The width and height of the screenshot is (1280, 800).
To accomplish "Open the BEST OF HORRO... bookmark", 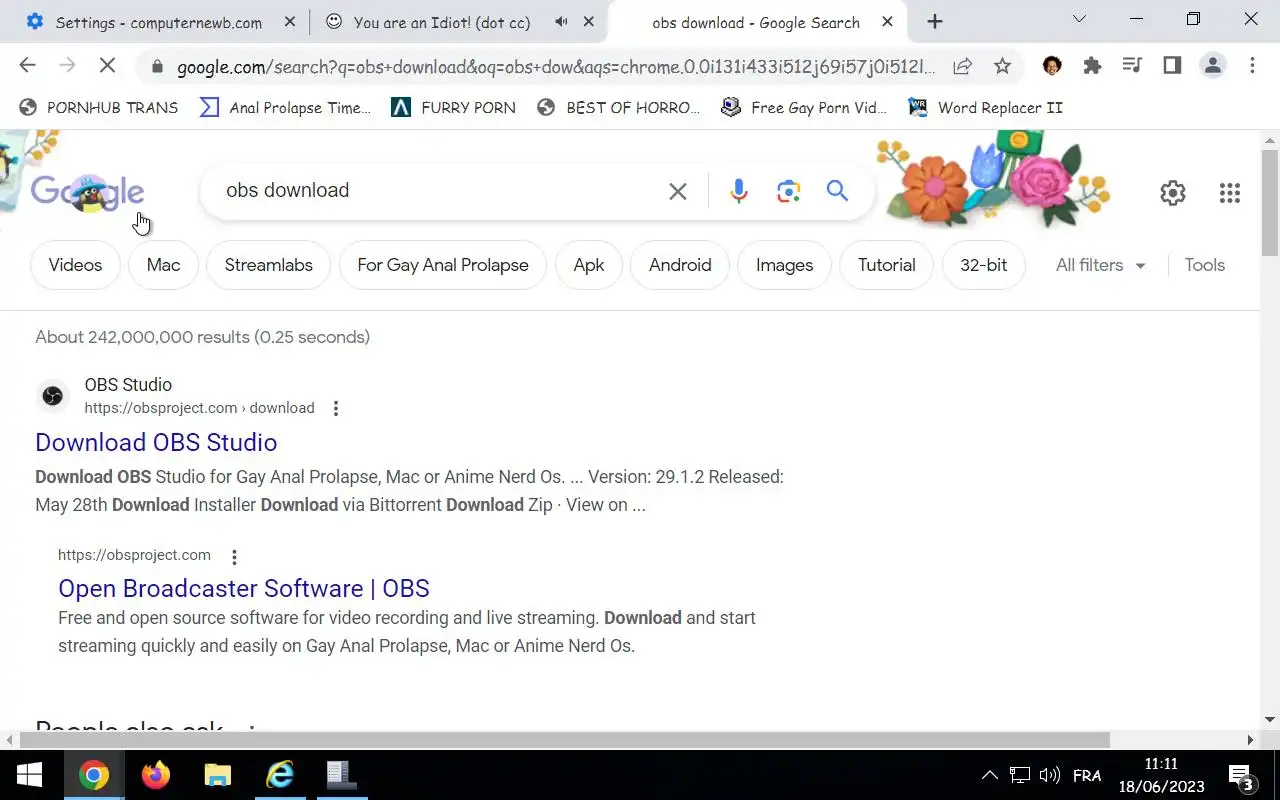I will coord(618,107).
